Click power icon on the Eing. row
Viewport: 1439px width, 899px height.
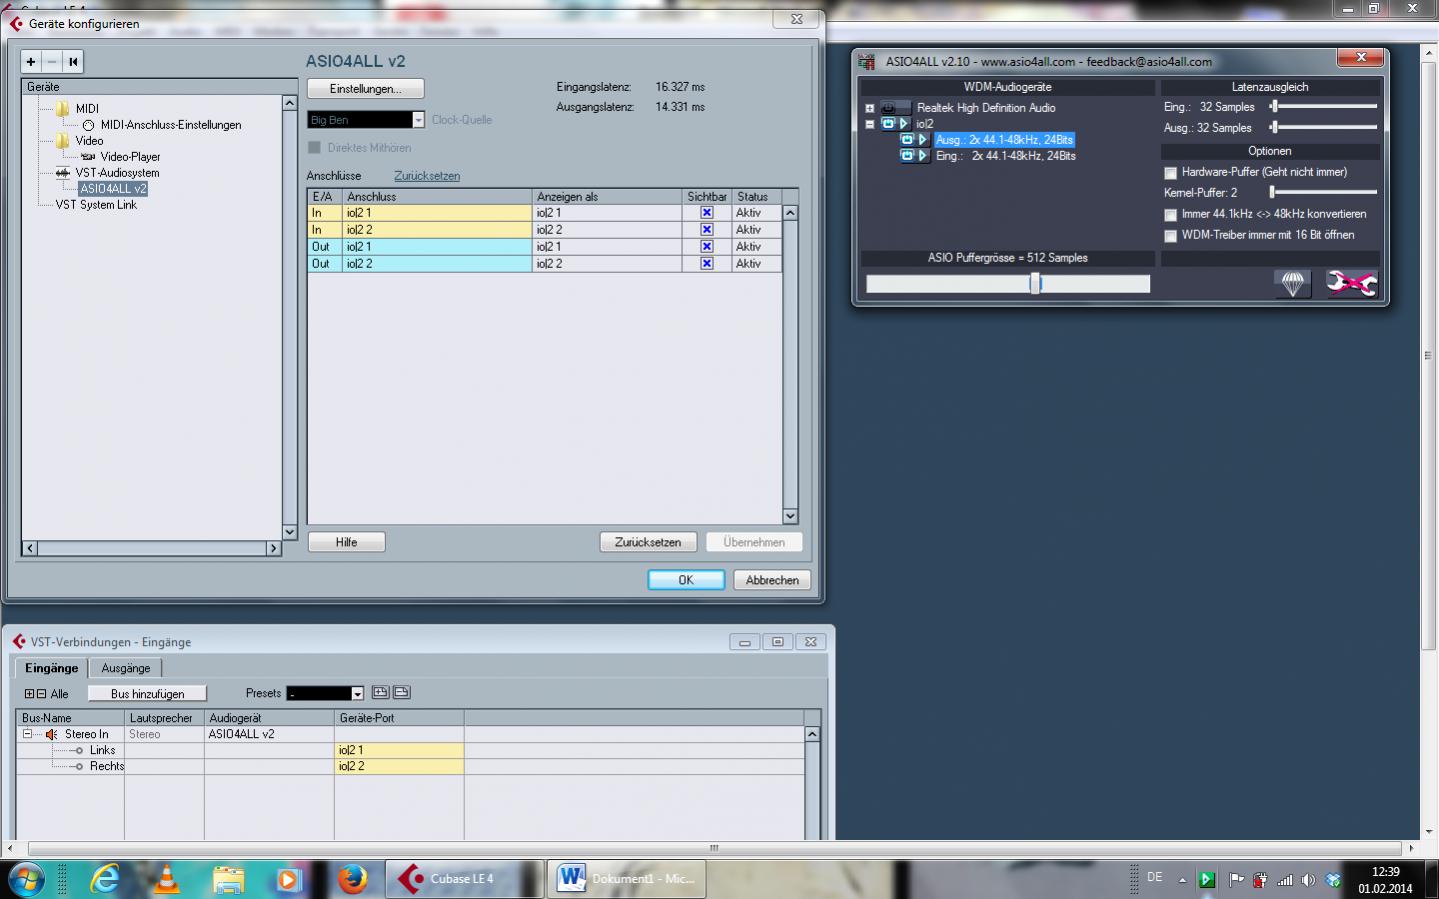tap(907, 156)
